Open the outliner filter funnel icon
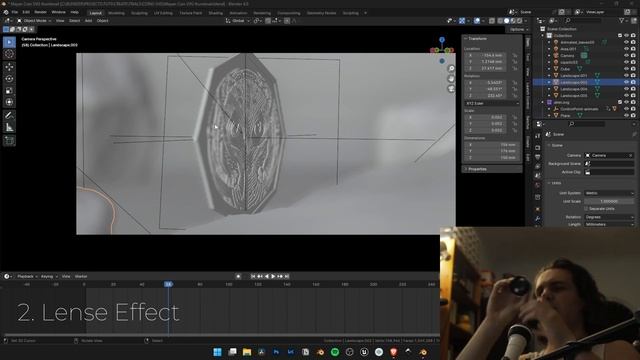640x360 pixels. click(622, 20)
